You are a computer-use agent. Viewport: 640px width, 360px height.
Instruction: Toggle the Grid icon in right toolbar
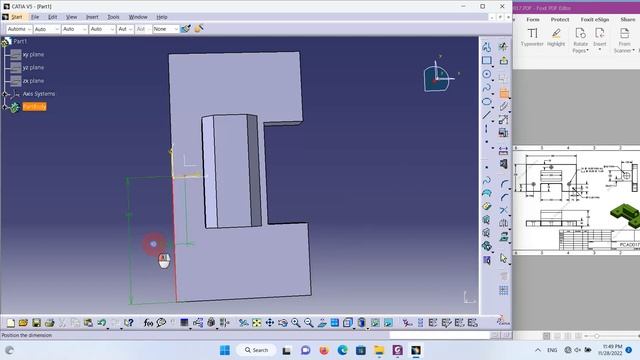[504, 290]
